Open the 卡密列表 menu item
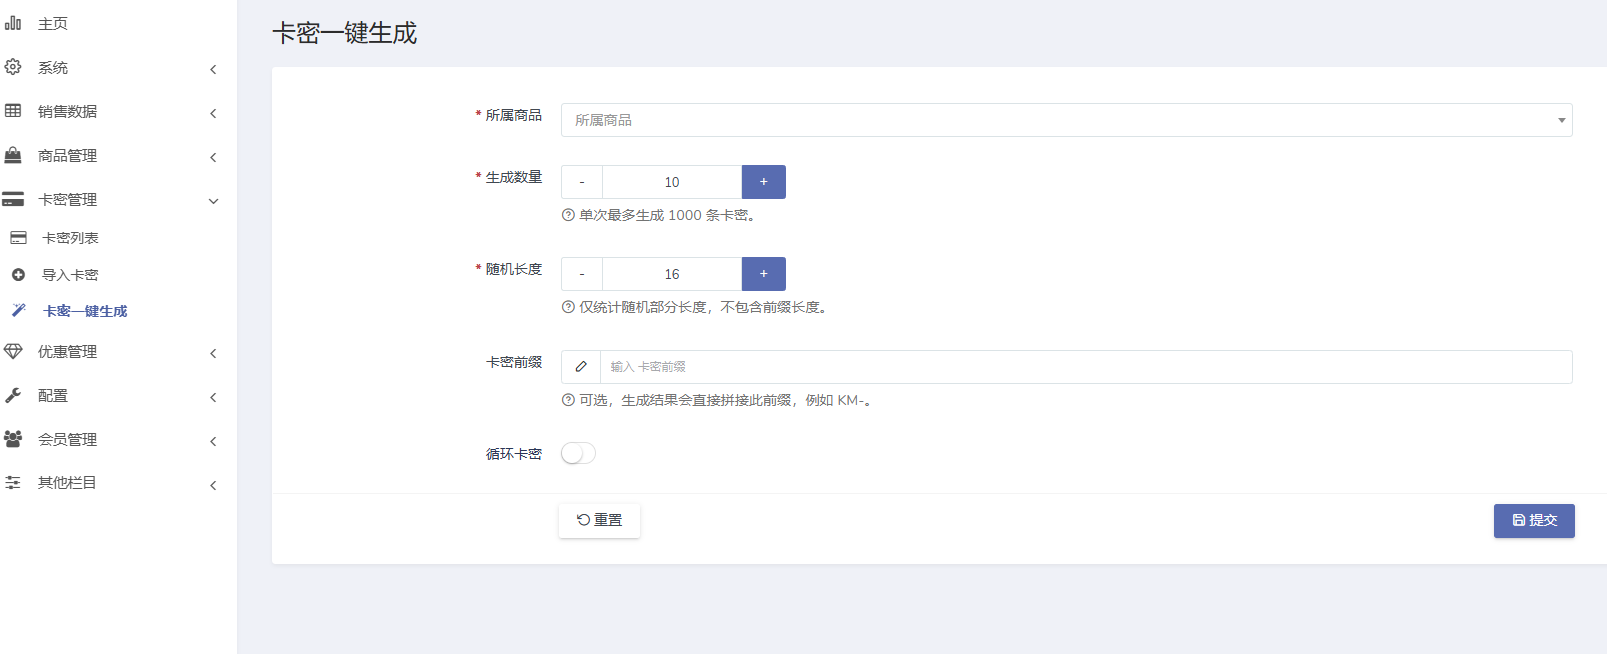Viewport: 1607px width, 654px height. (70, 238)
